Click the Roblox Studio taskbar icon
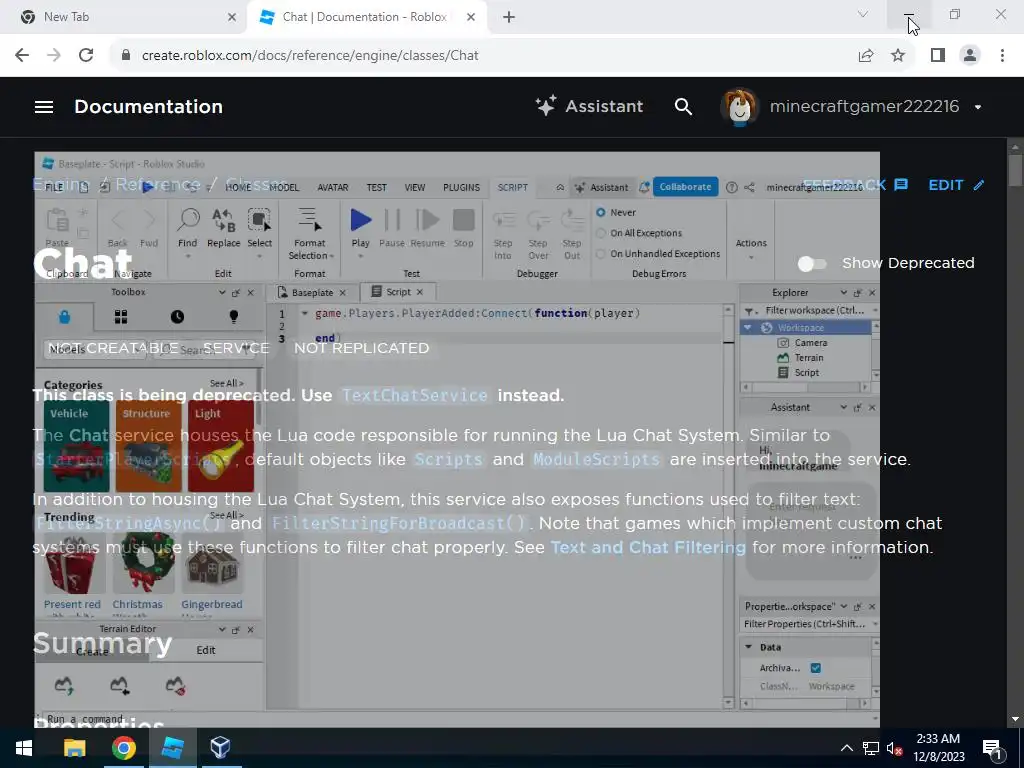Image resolution: width=1024 pixels, height=768 pixels. [172, 748]
